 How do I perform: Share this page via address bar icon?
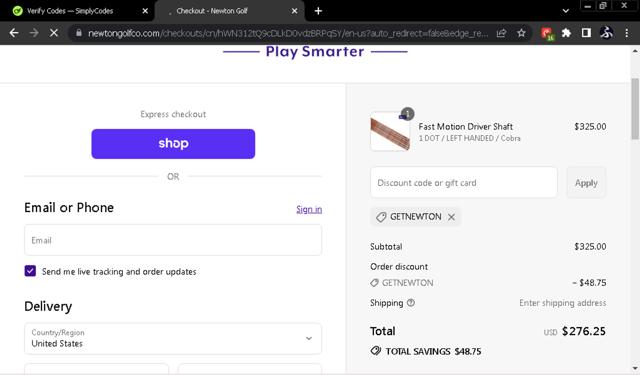click(x=502, y=33)
